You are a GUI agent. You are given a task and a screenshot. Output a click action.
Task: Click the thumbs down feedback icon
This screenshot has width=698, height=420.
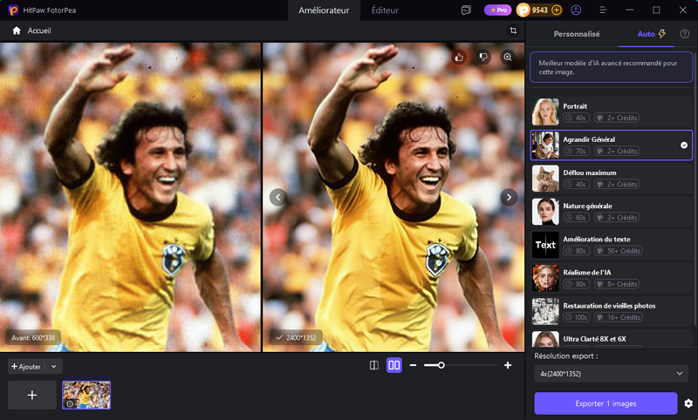pyautogui.click(x=483, y=57)
